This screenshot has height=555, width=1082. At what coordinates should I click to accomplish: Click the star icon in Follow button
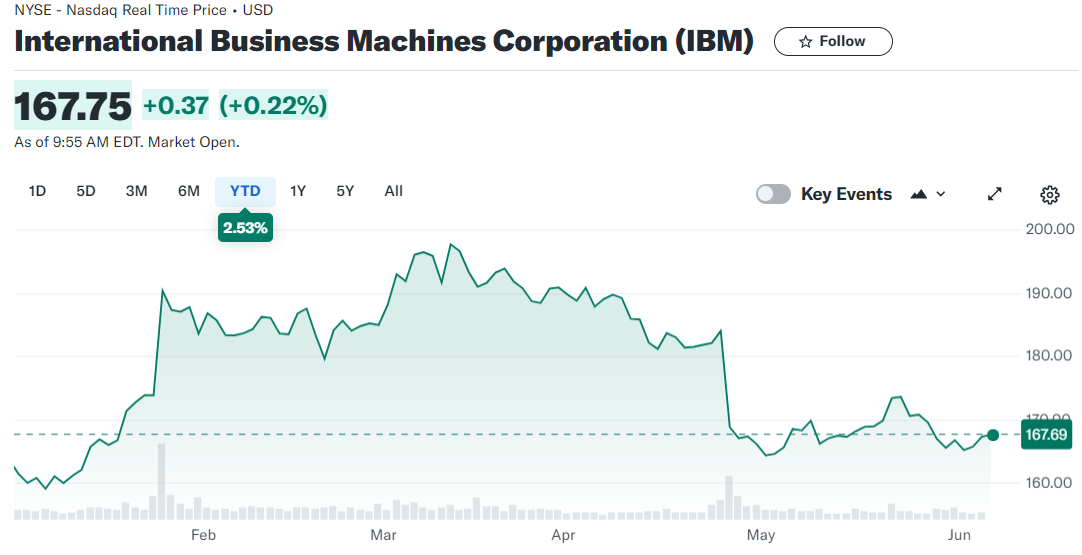tap(806, 42)
